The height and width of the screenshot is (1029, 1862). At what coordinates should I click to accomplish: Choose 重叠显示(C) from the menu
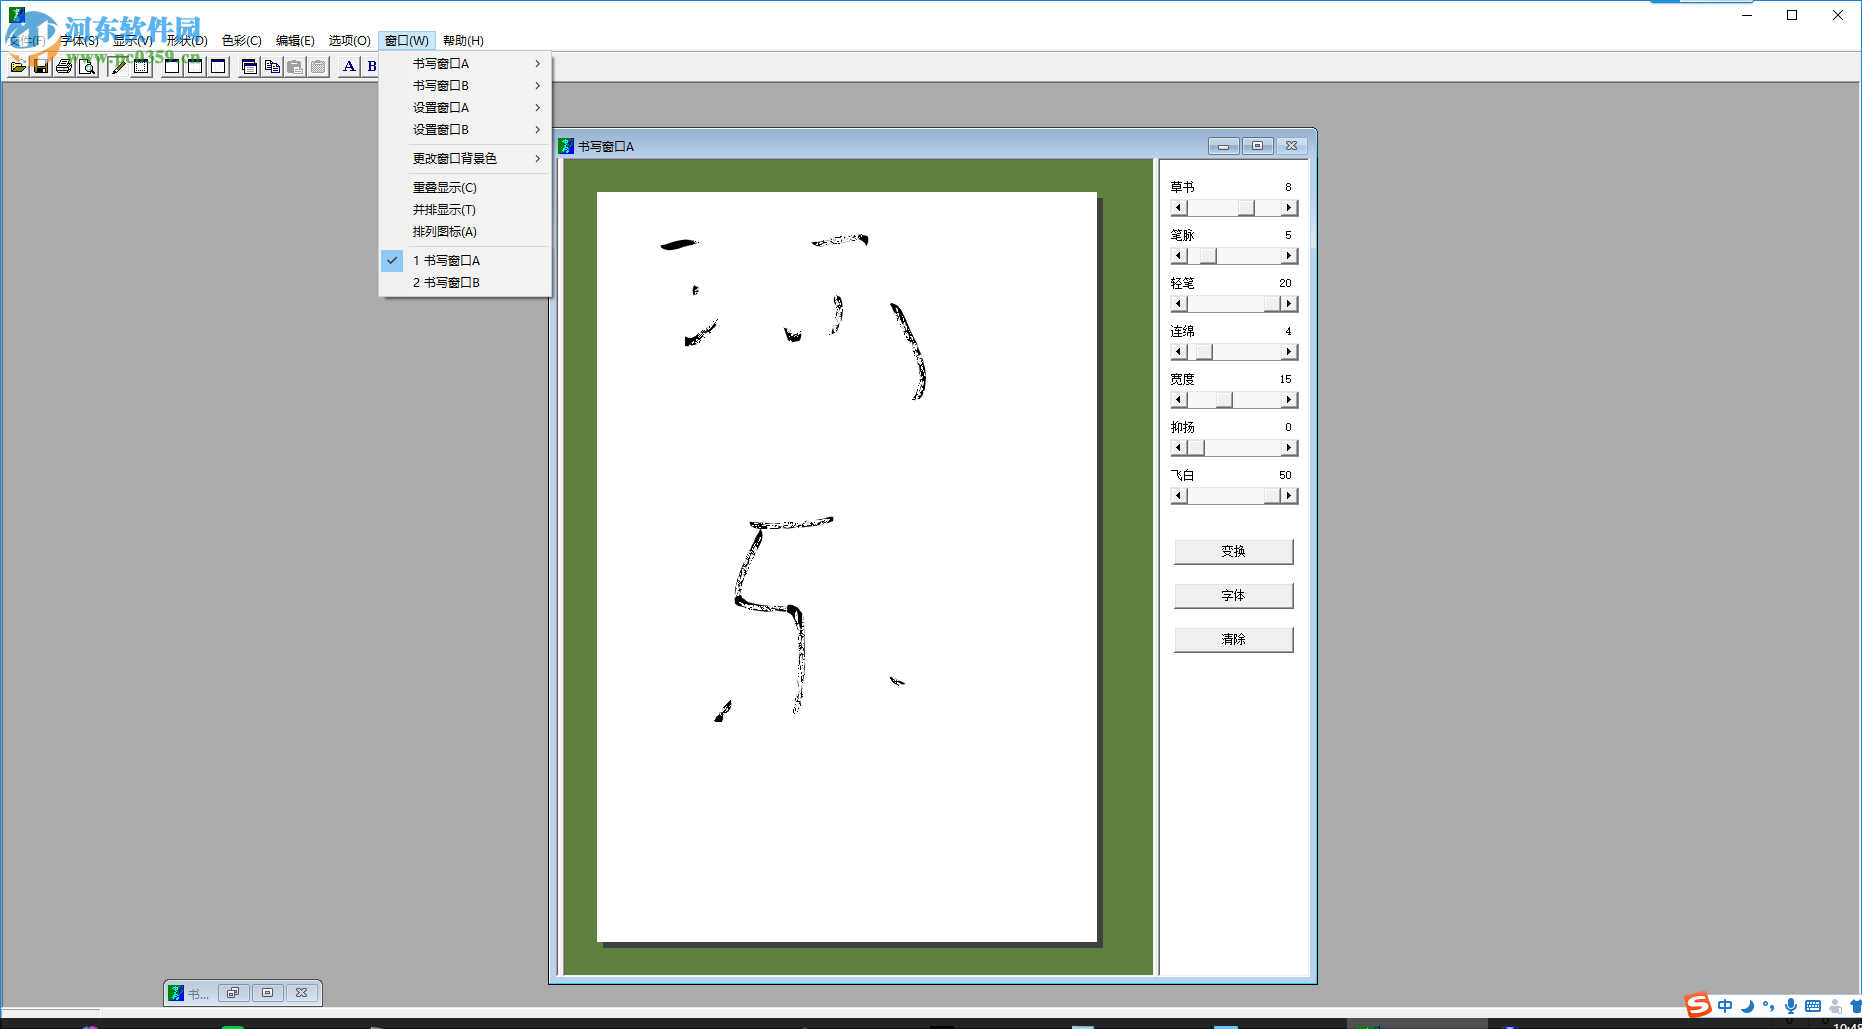pyautogui.click(x=466, y=188)
